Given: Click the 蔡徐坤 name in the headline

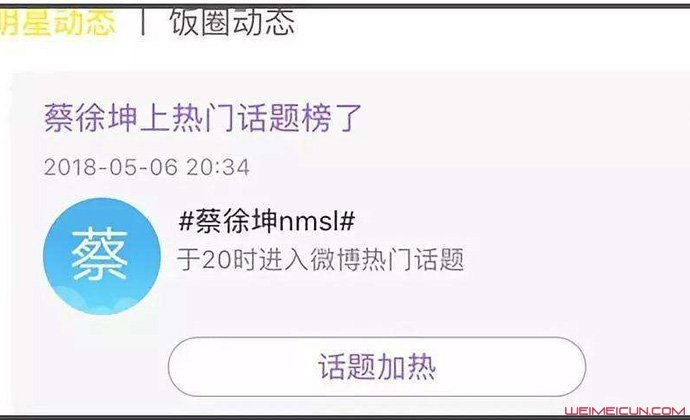Looking at the screenshot, I should point(90,118).
